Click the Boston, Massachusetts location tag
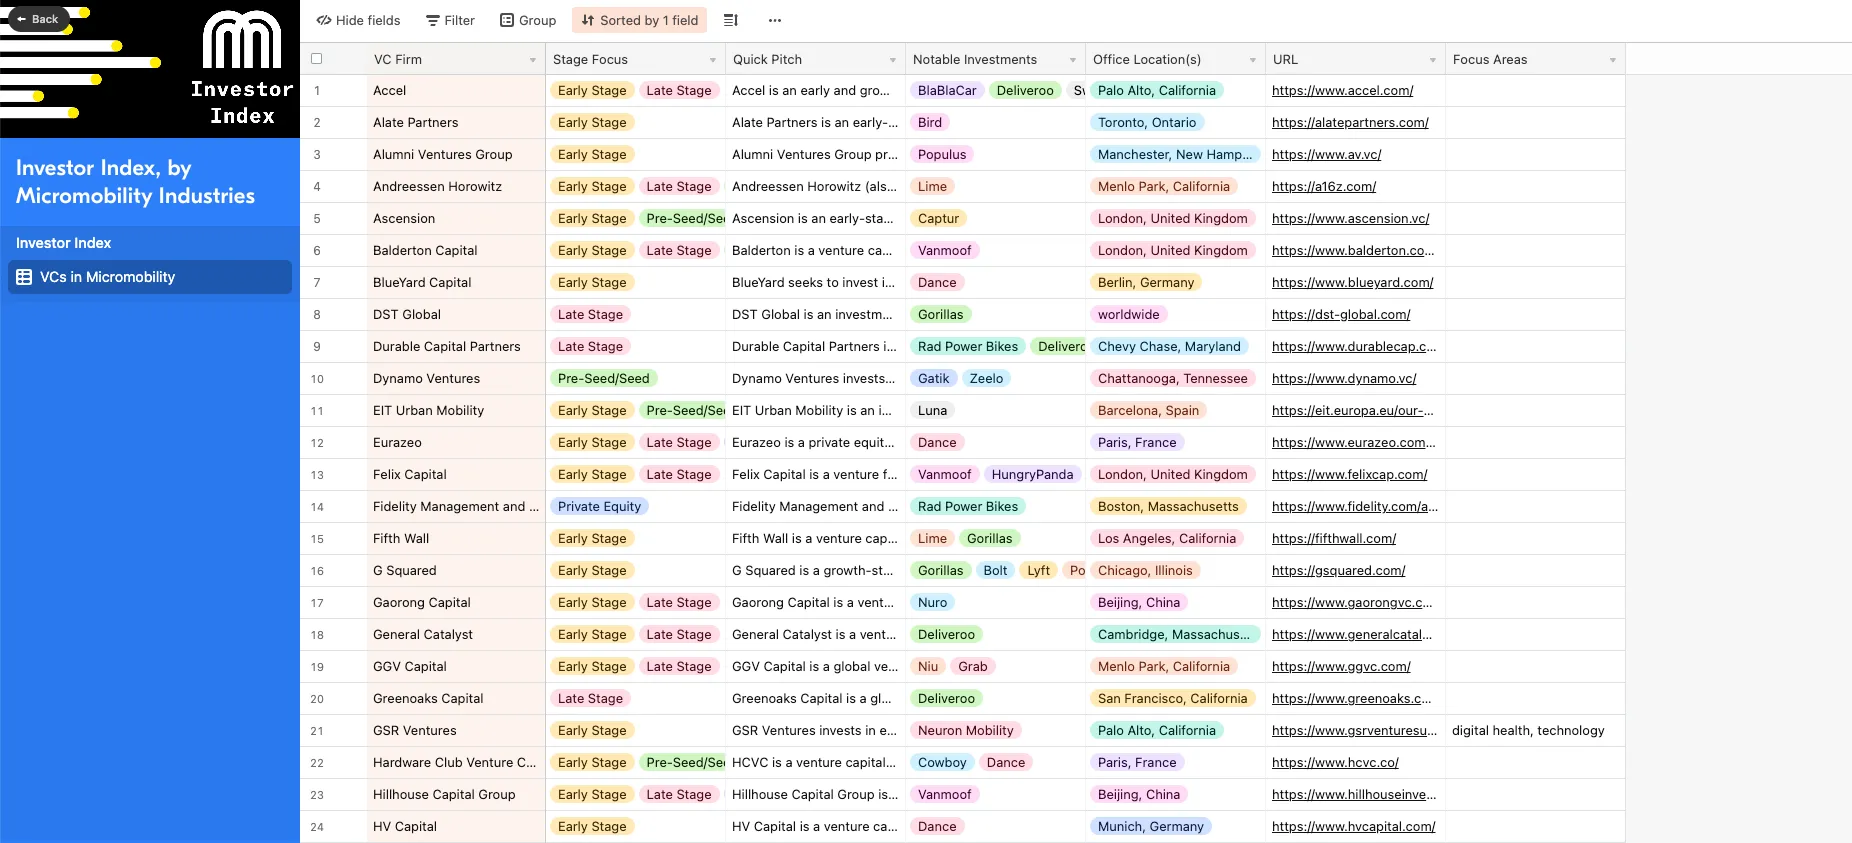 (1168, 506)
